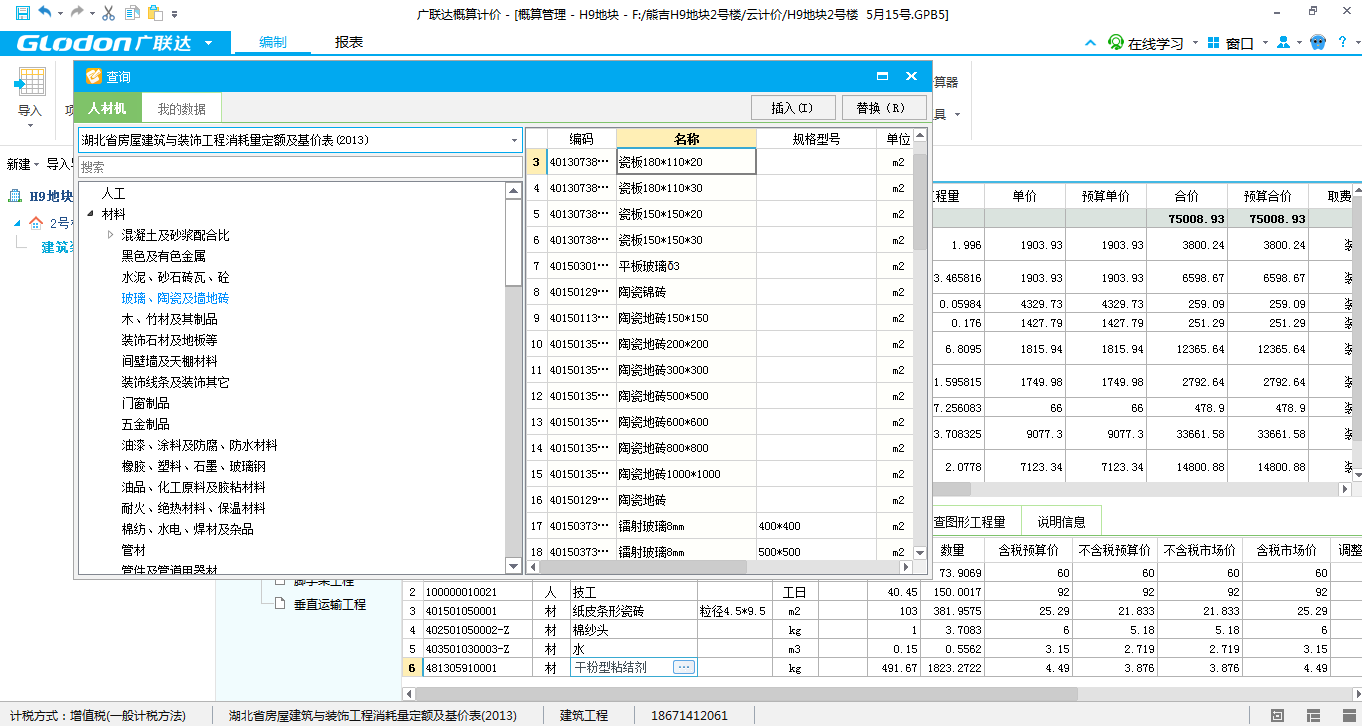Open the 查图形工程量 tab

click(969, 521)
